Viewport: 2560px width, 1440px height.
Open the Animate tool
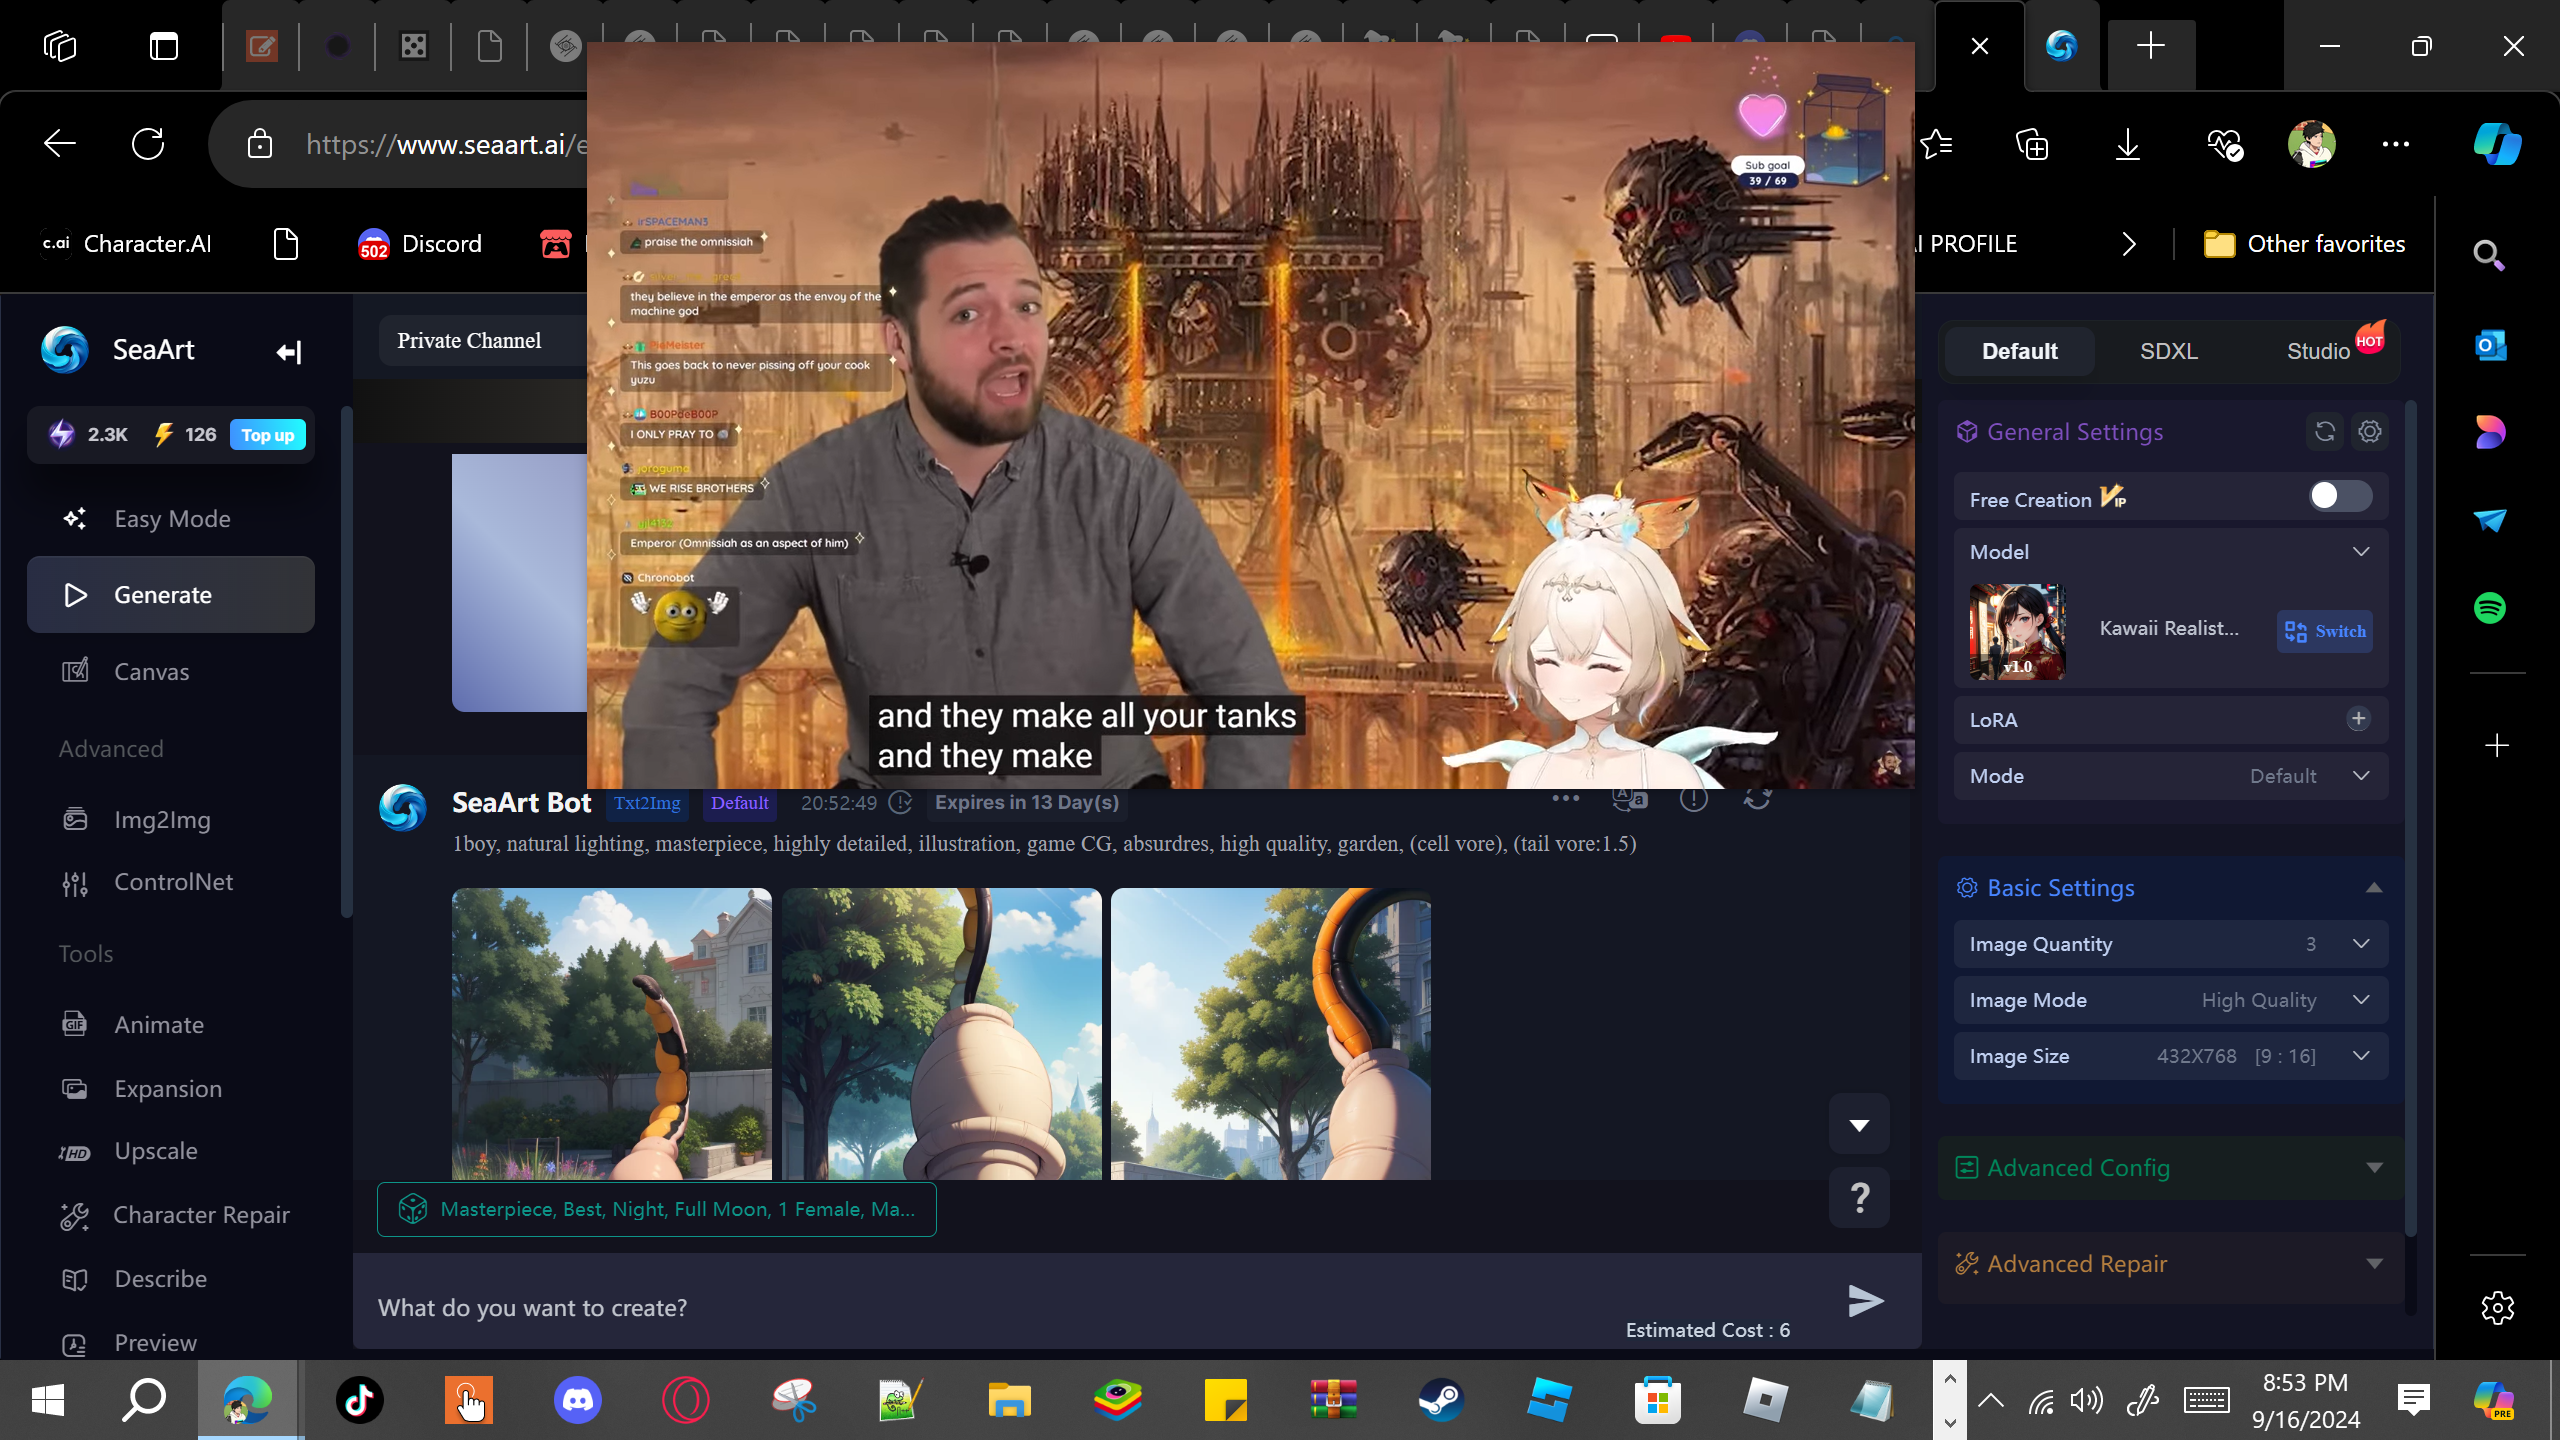pos(171,1025)
